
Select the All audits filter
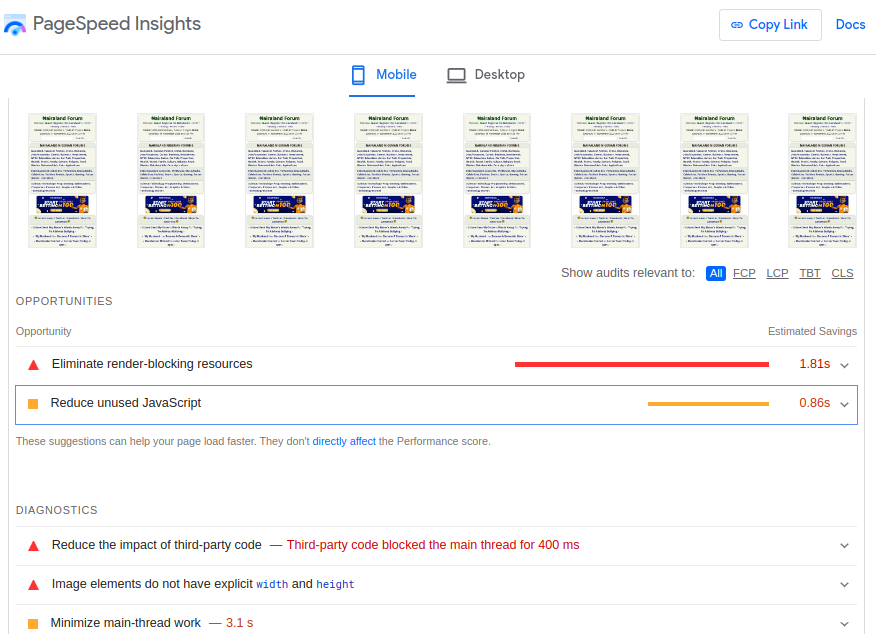716,273
